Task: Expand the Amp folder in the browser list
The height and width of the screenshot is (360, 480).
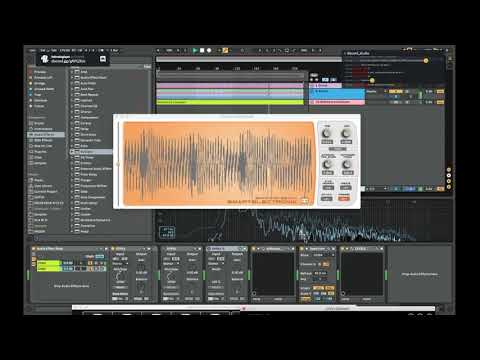Action: (x=72, y=72)
